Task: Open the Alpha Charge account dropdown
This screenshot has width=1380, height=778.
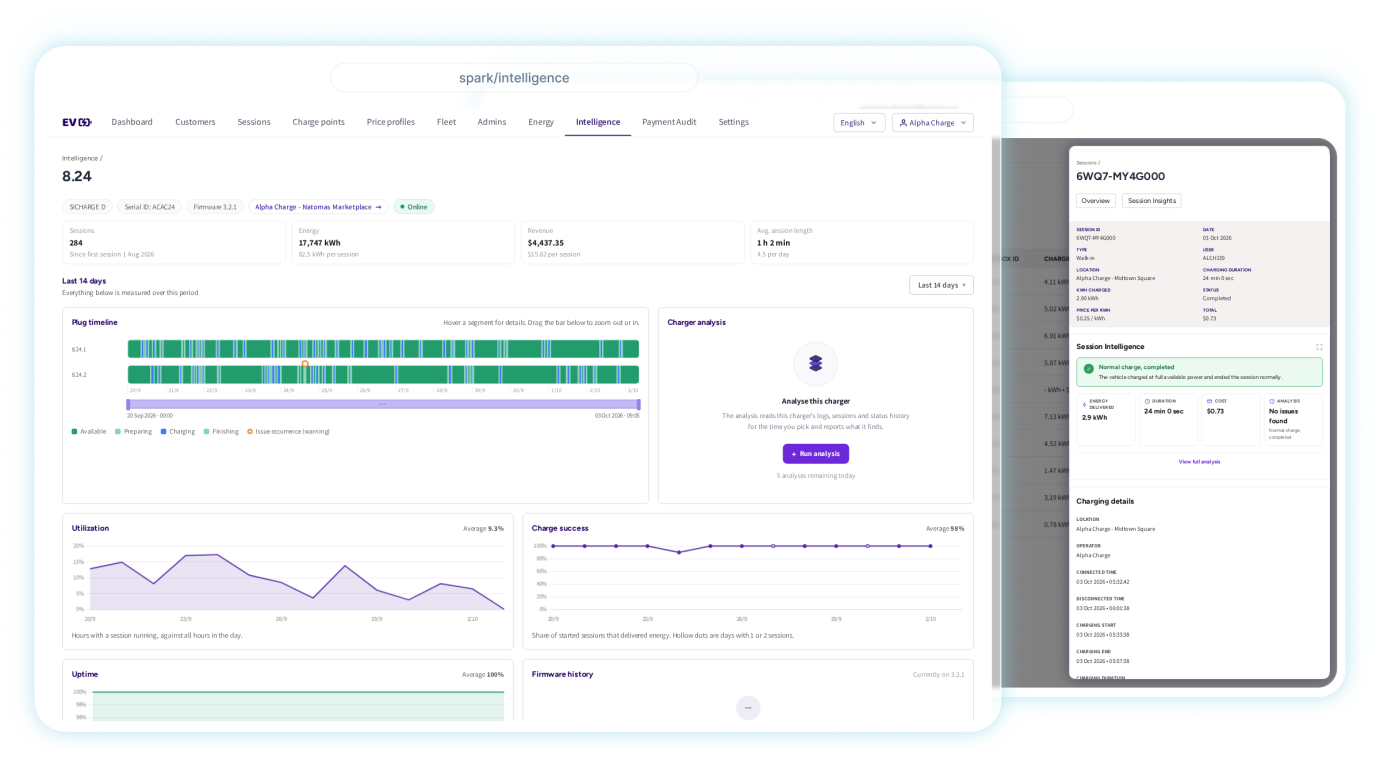Action: 932,123
